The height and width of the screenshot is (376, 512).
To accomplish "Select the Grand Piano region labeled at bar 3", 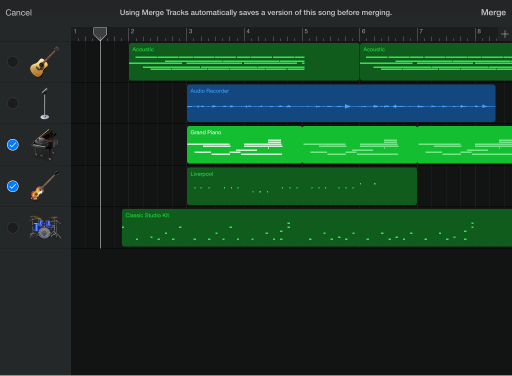I will (x=244, y=145).
